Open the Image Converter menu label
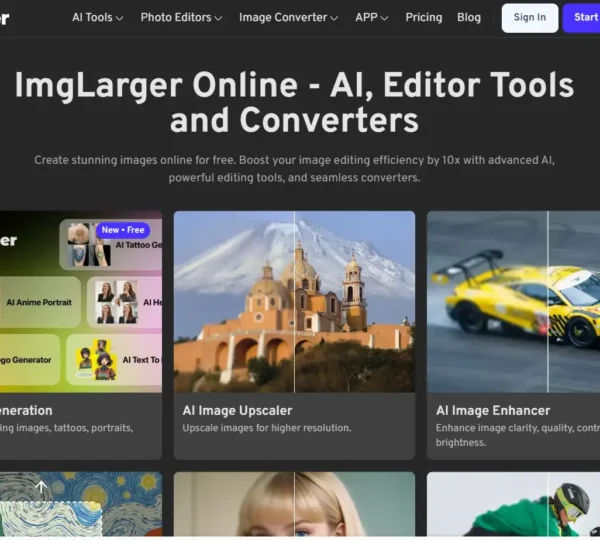 (283, 18)
